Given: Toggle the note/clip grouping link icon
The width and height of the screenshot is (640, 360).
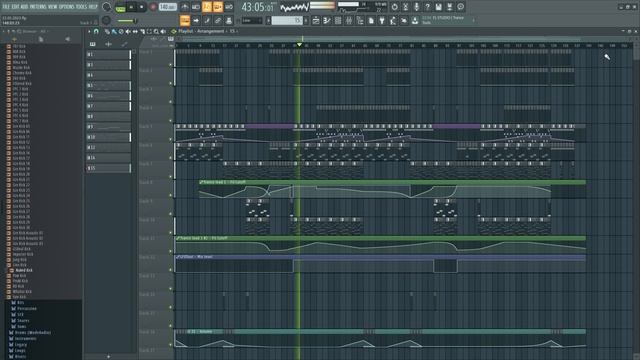Looking at the screenshot, I should [x=218, y=20].
